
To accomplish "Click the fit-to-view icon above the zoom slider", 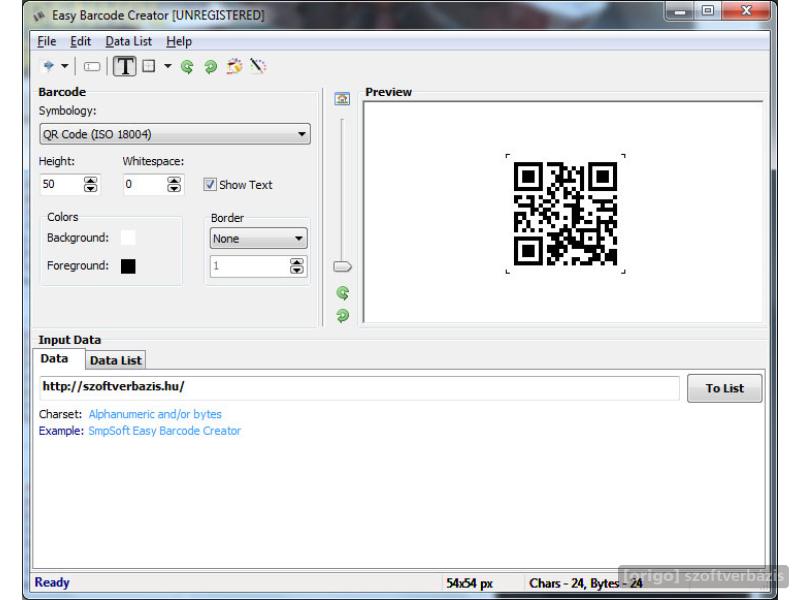I will (342, 98).
